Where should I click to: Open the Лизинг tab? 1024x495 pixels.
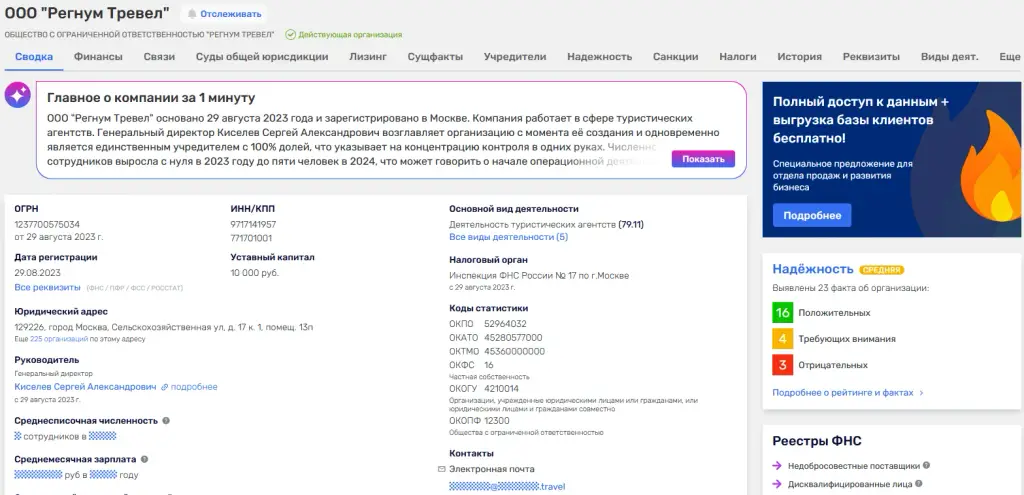pos(368,57)
